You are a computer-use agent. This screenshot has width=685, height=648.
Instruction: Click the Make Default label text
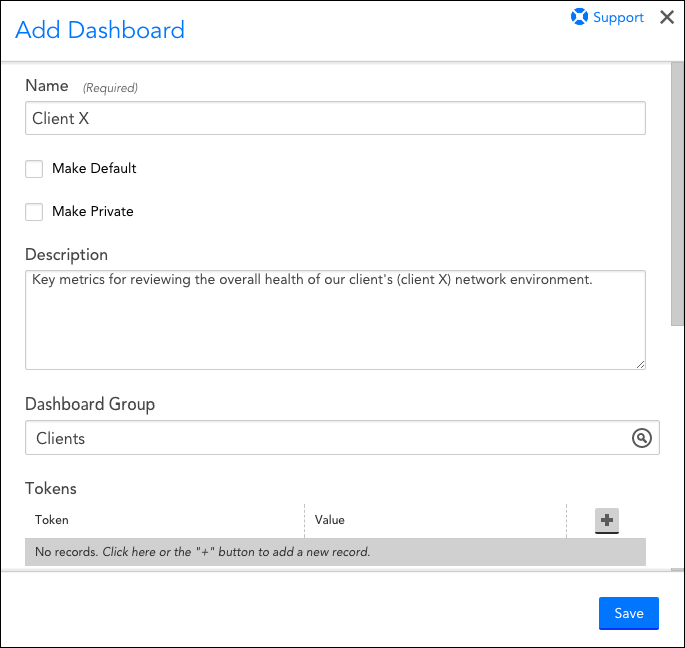(94, 168)
